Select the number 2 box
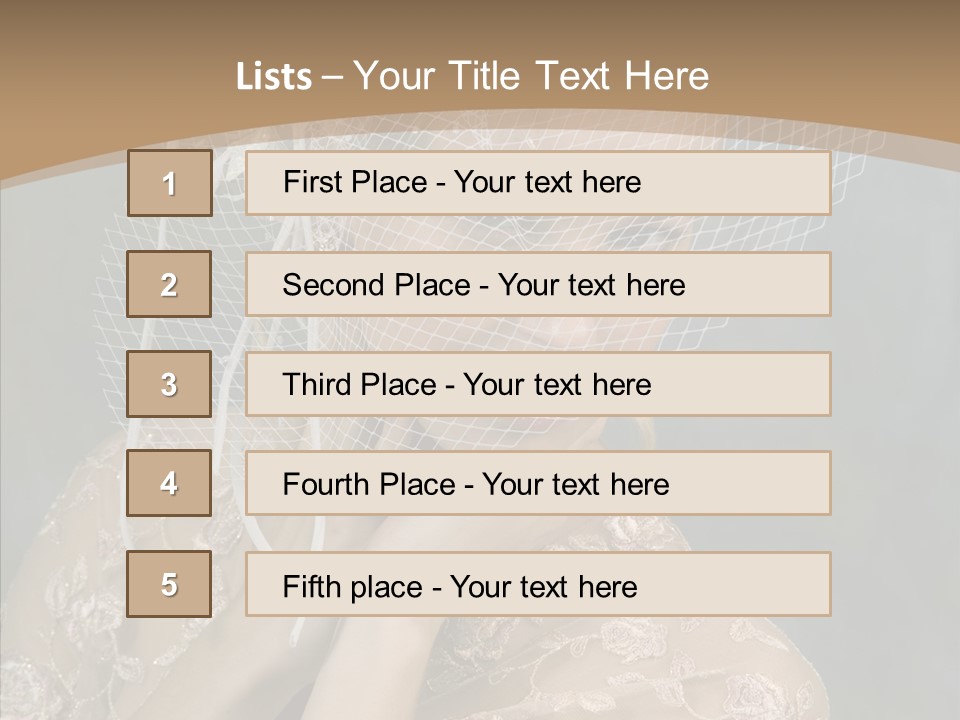This screenshot has width=960, height=720. (x=169, y=284)
